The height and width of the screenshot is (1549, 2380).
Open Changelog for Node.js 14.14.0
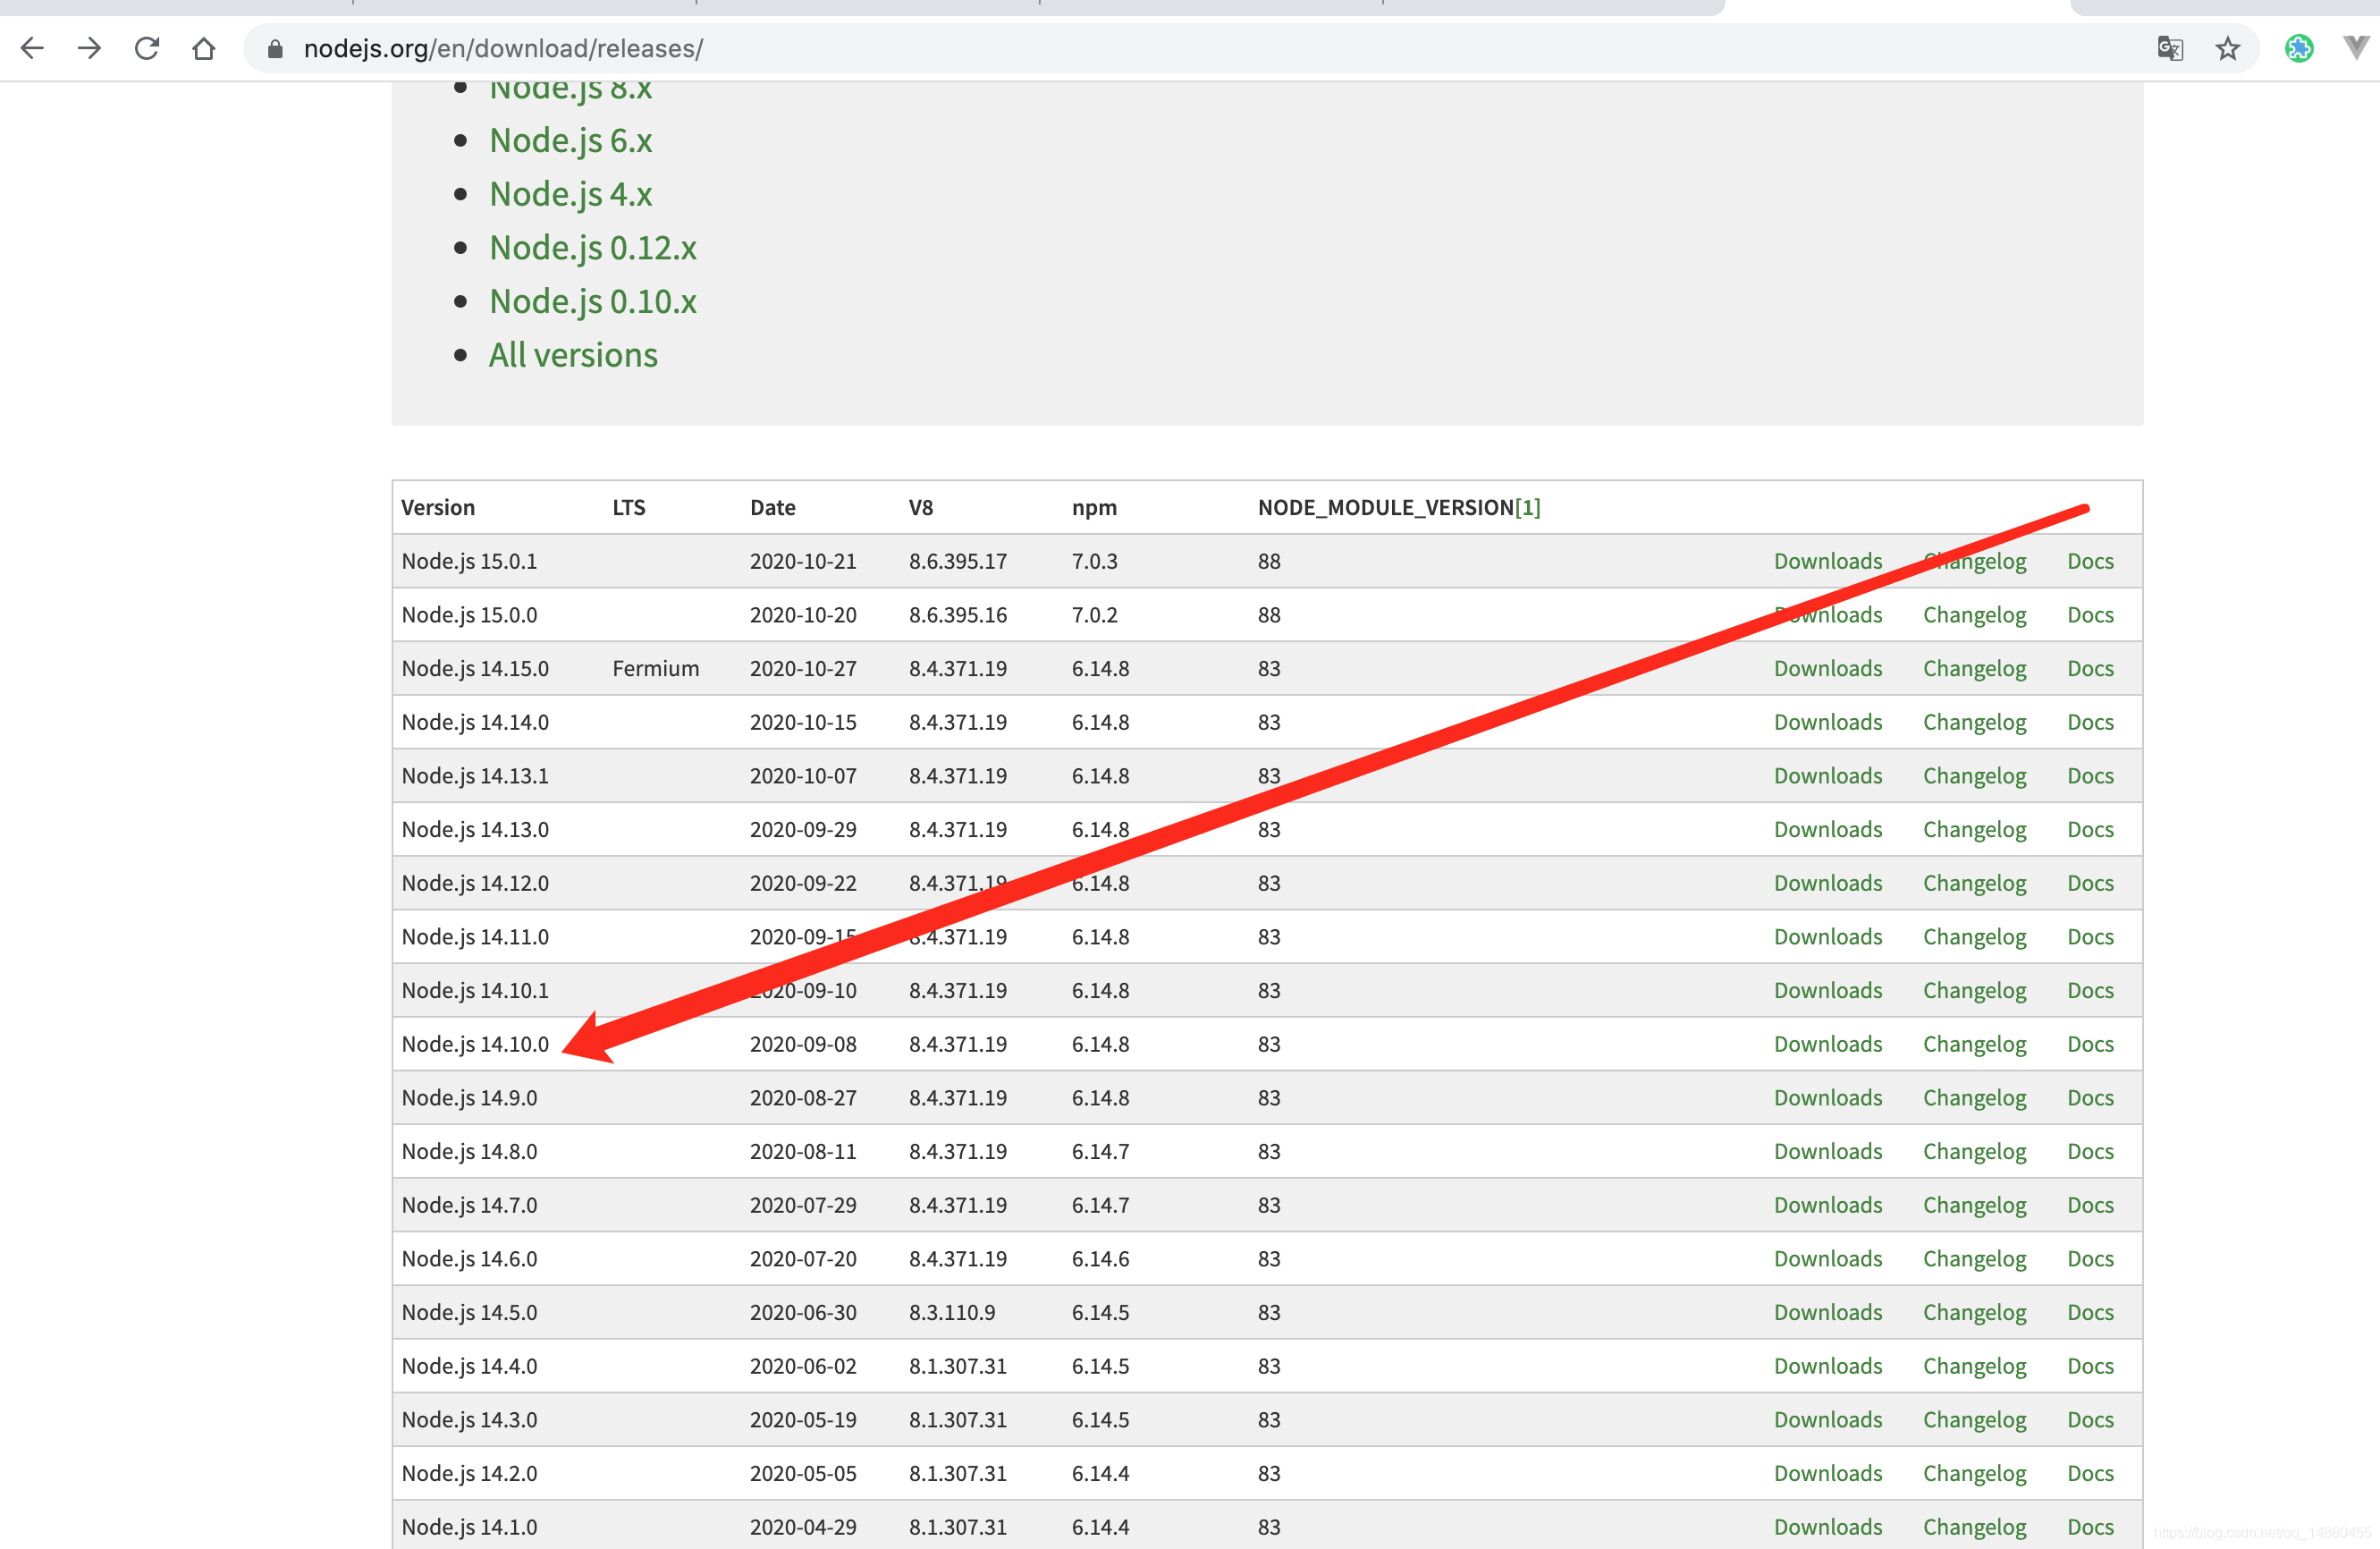tap(1974, 722)
